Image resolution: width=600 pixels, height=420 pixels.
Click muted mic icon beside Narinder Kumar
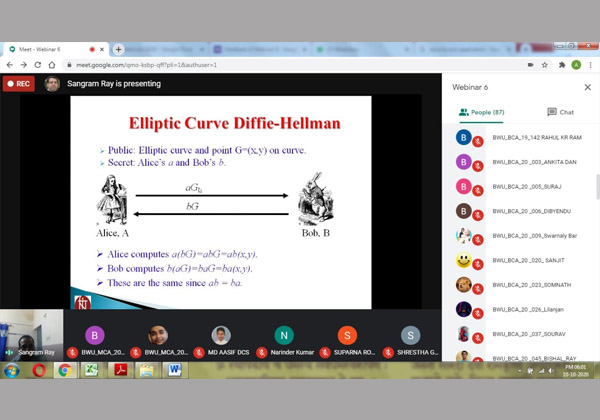[x=262, y=352]
